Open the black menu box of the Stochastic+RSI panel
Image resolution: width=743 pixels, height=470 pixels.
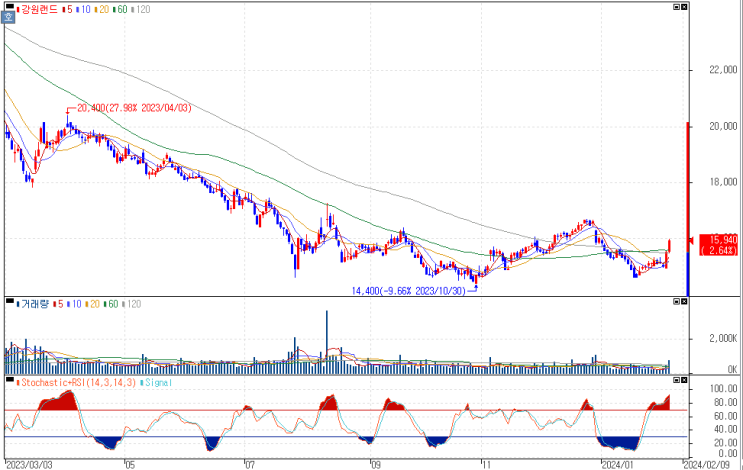pyautogui.click(x=9, y=379)
